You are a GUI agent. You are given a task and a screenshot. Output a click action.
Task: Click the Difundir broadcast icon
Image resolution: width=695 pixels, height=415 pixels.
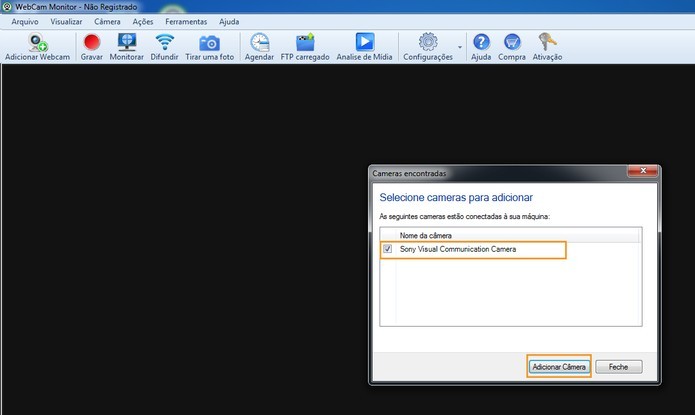165,44
